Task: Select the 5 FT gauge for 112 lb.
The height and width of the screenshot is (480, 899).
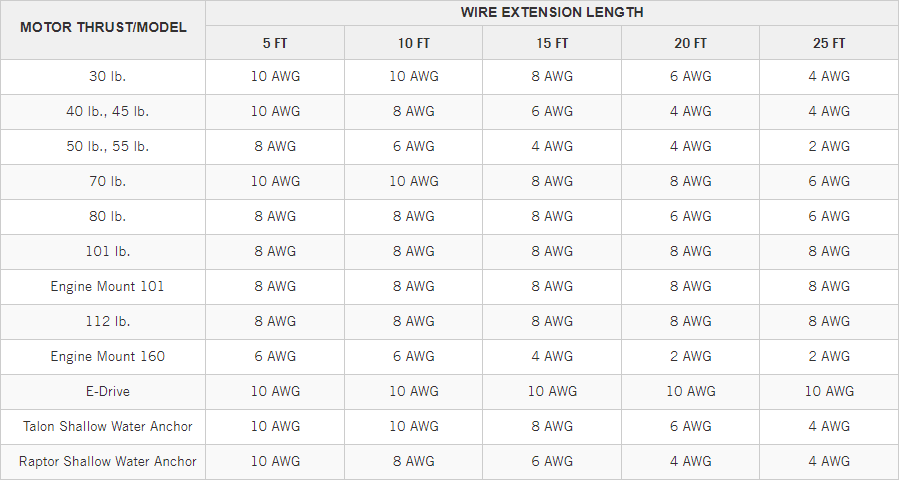Action: pyautogui.click(x=275, y=322)
